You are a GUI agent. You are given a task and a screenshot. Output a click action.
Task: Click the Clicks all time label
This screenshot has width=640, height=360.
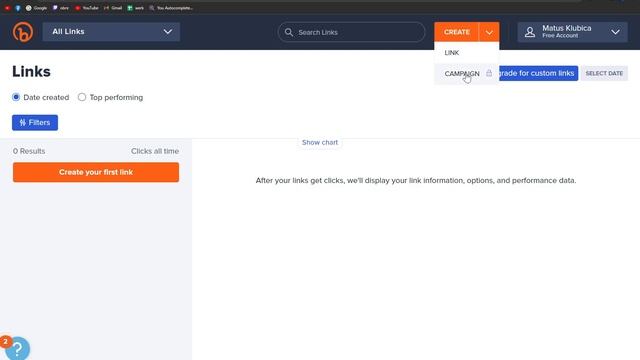point(155,151)
